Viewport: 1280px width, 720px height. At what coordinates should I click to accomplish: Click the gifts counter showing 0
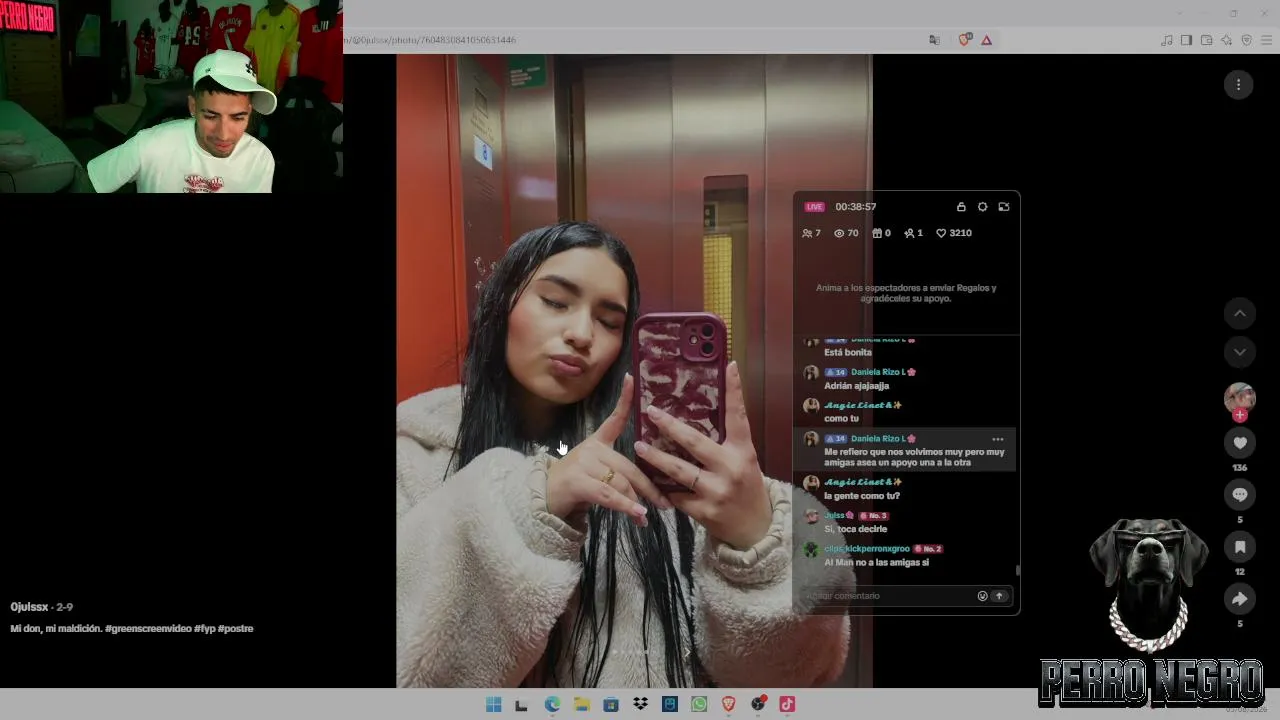(881, 233)
